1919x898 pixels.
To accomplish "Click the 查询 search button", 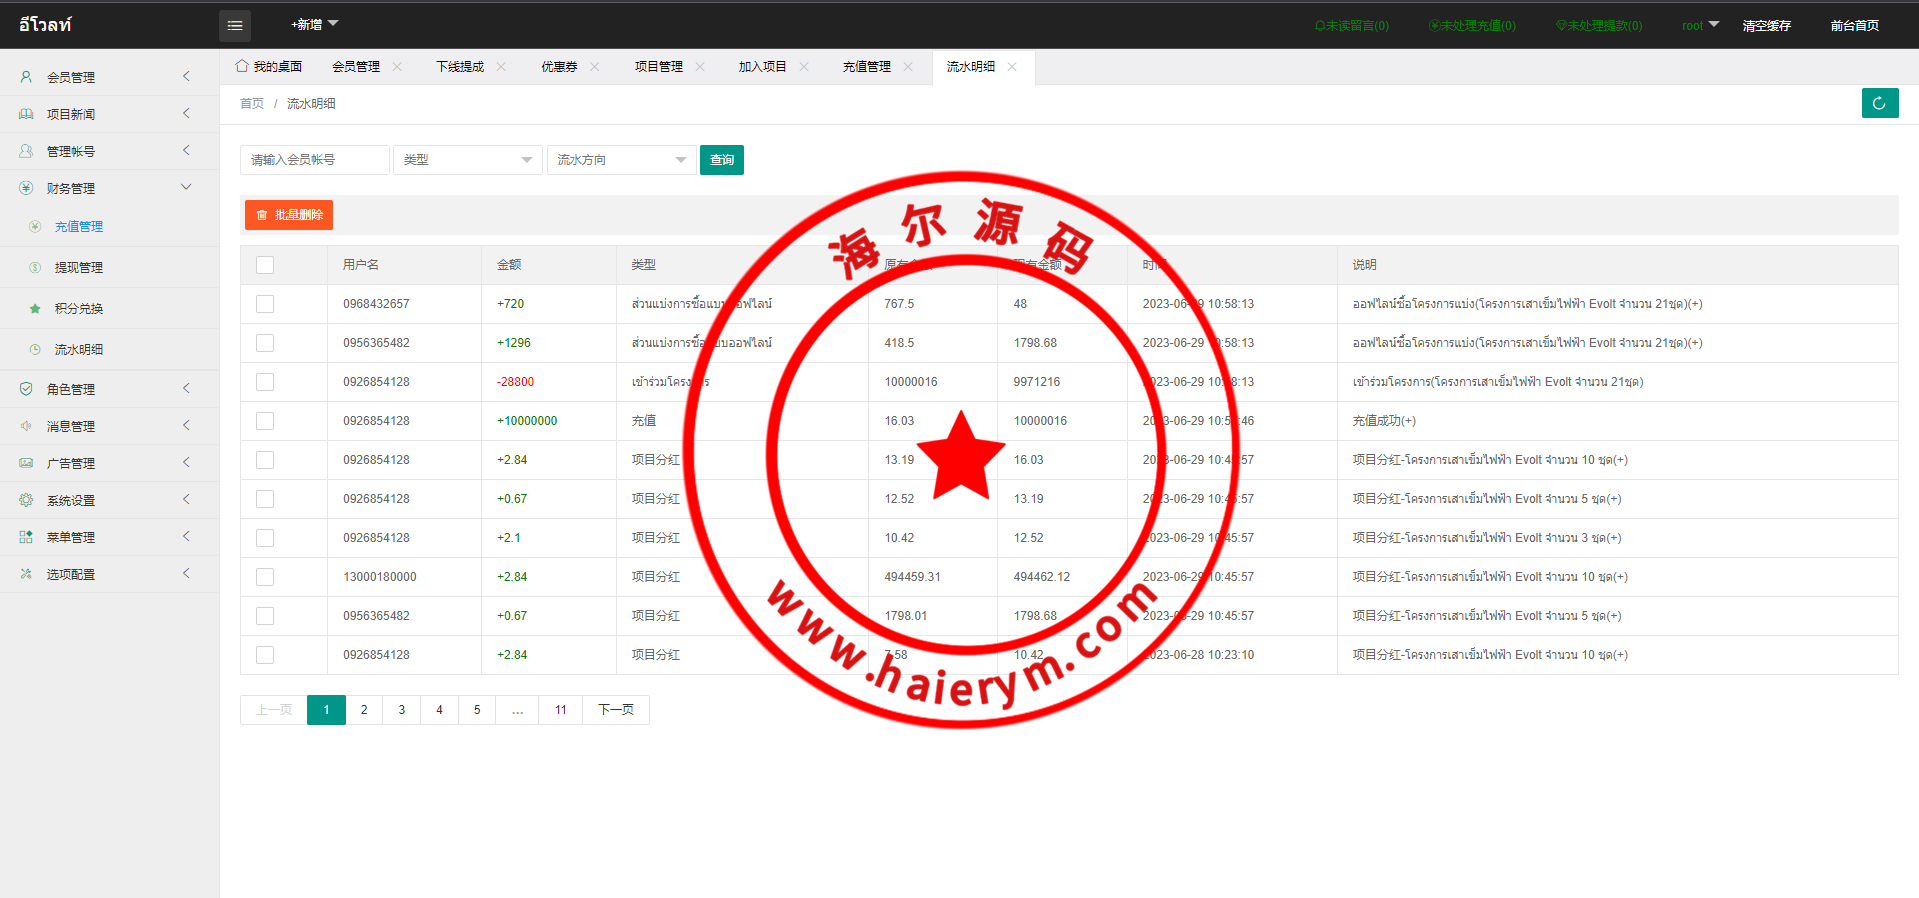I will point(721,160).
